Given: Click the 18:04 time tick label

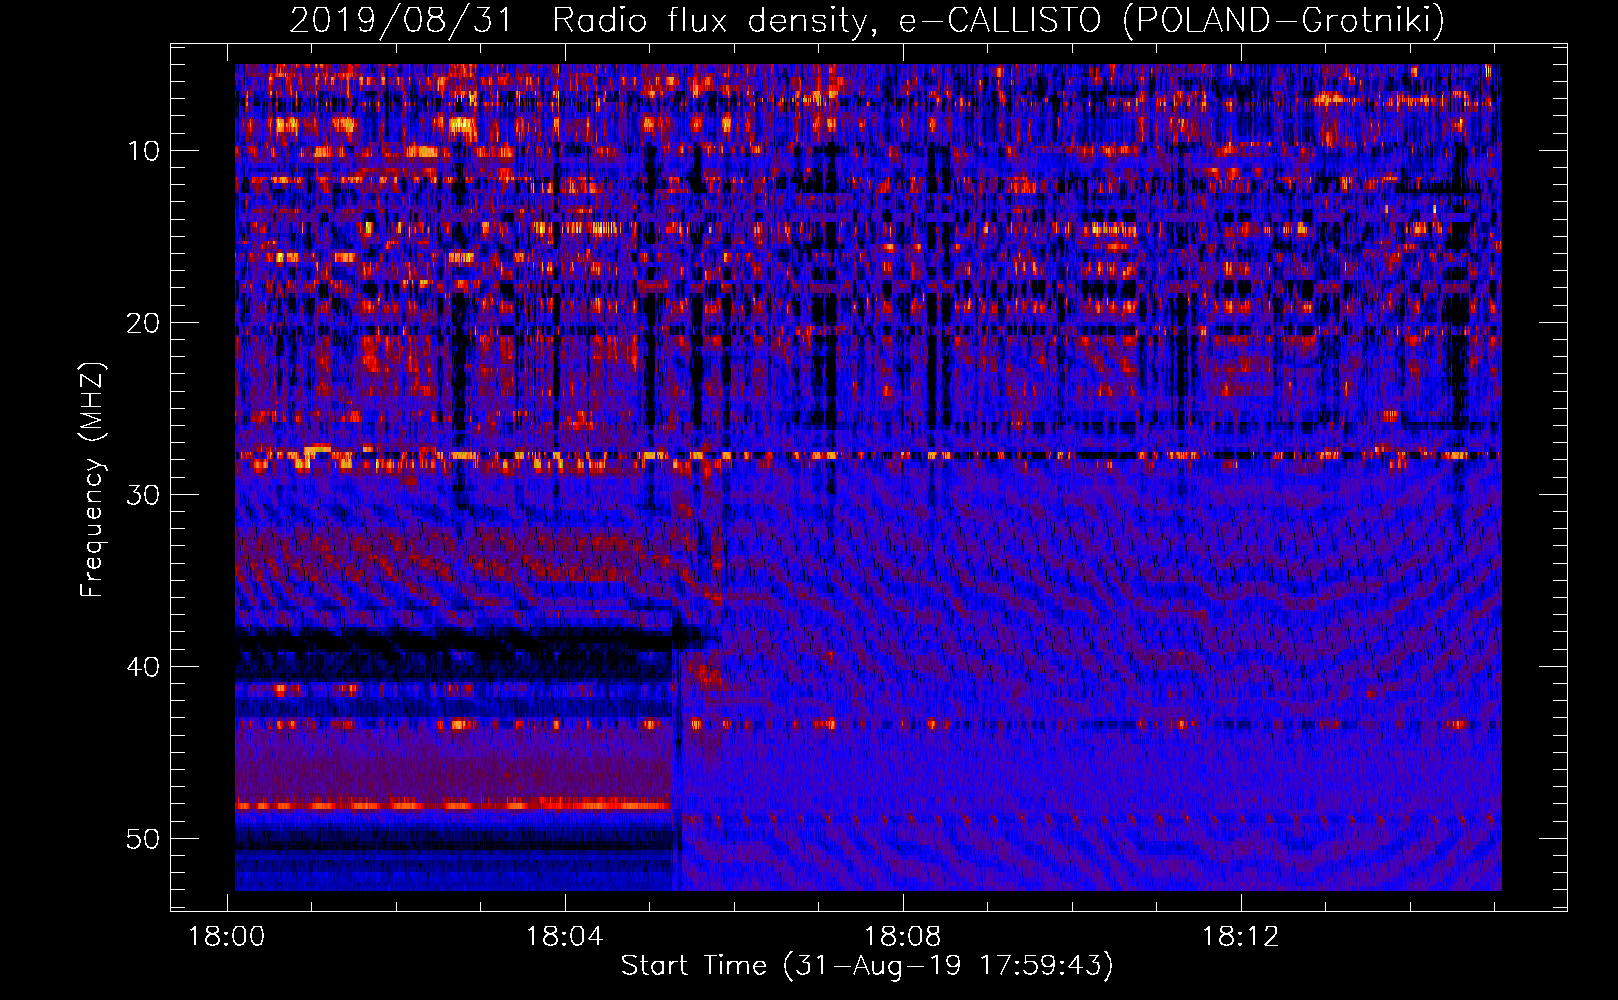Looking at the screenshot, I should point(565,937).
